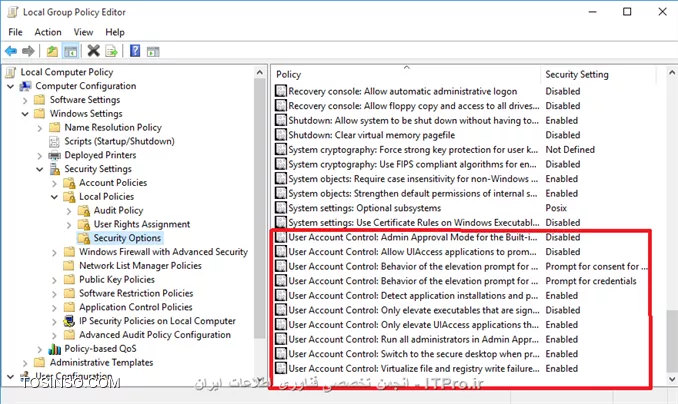Expand the Name Resolution Policy node

[40, 128]
